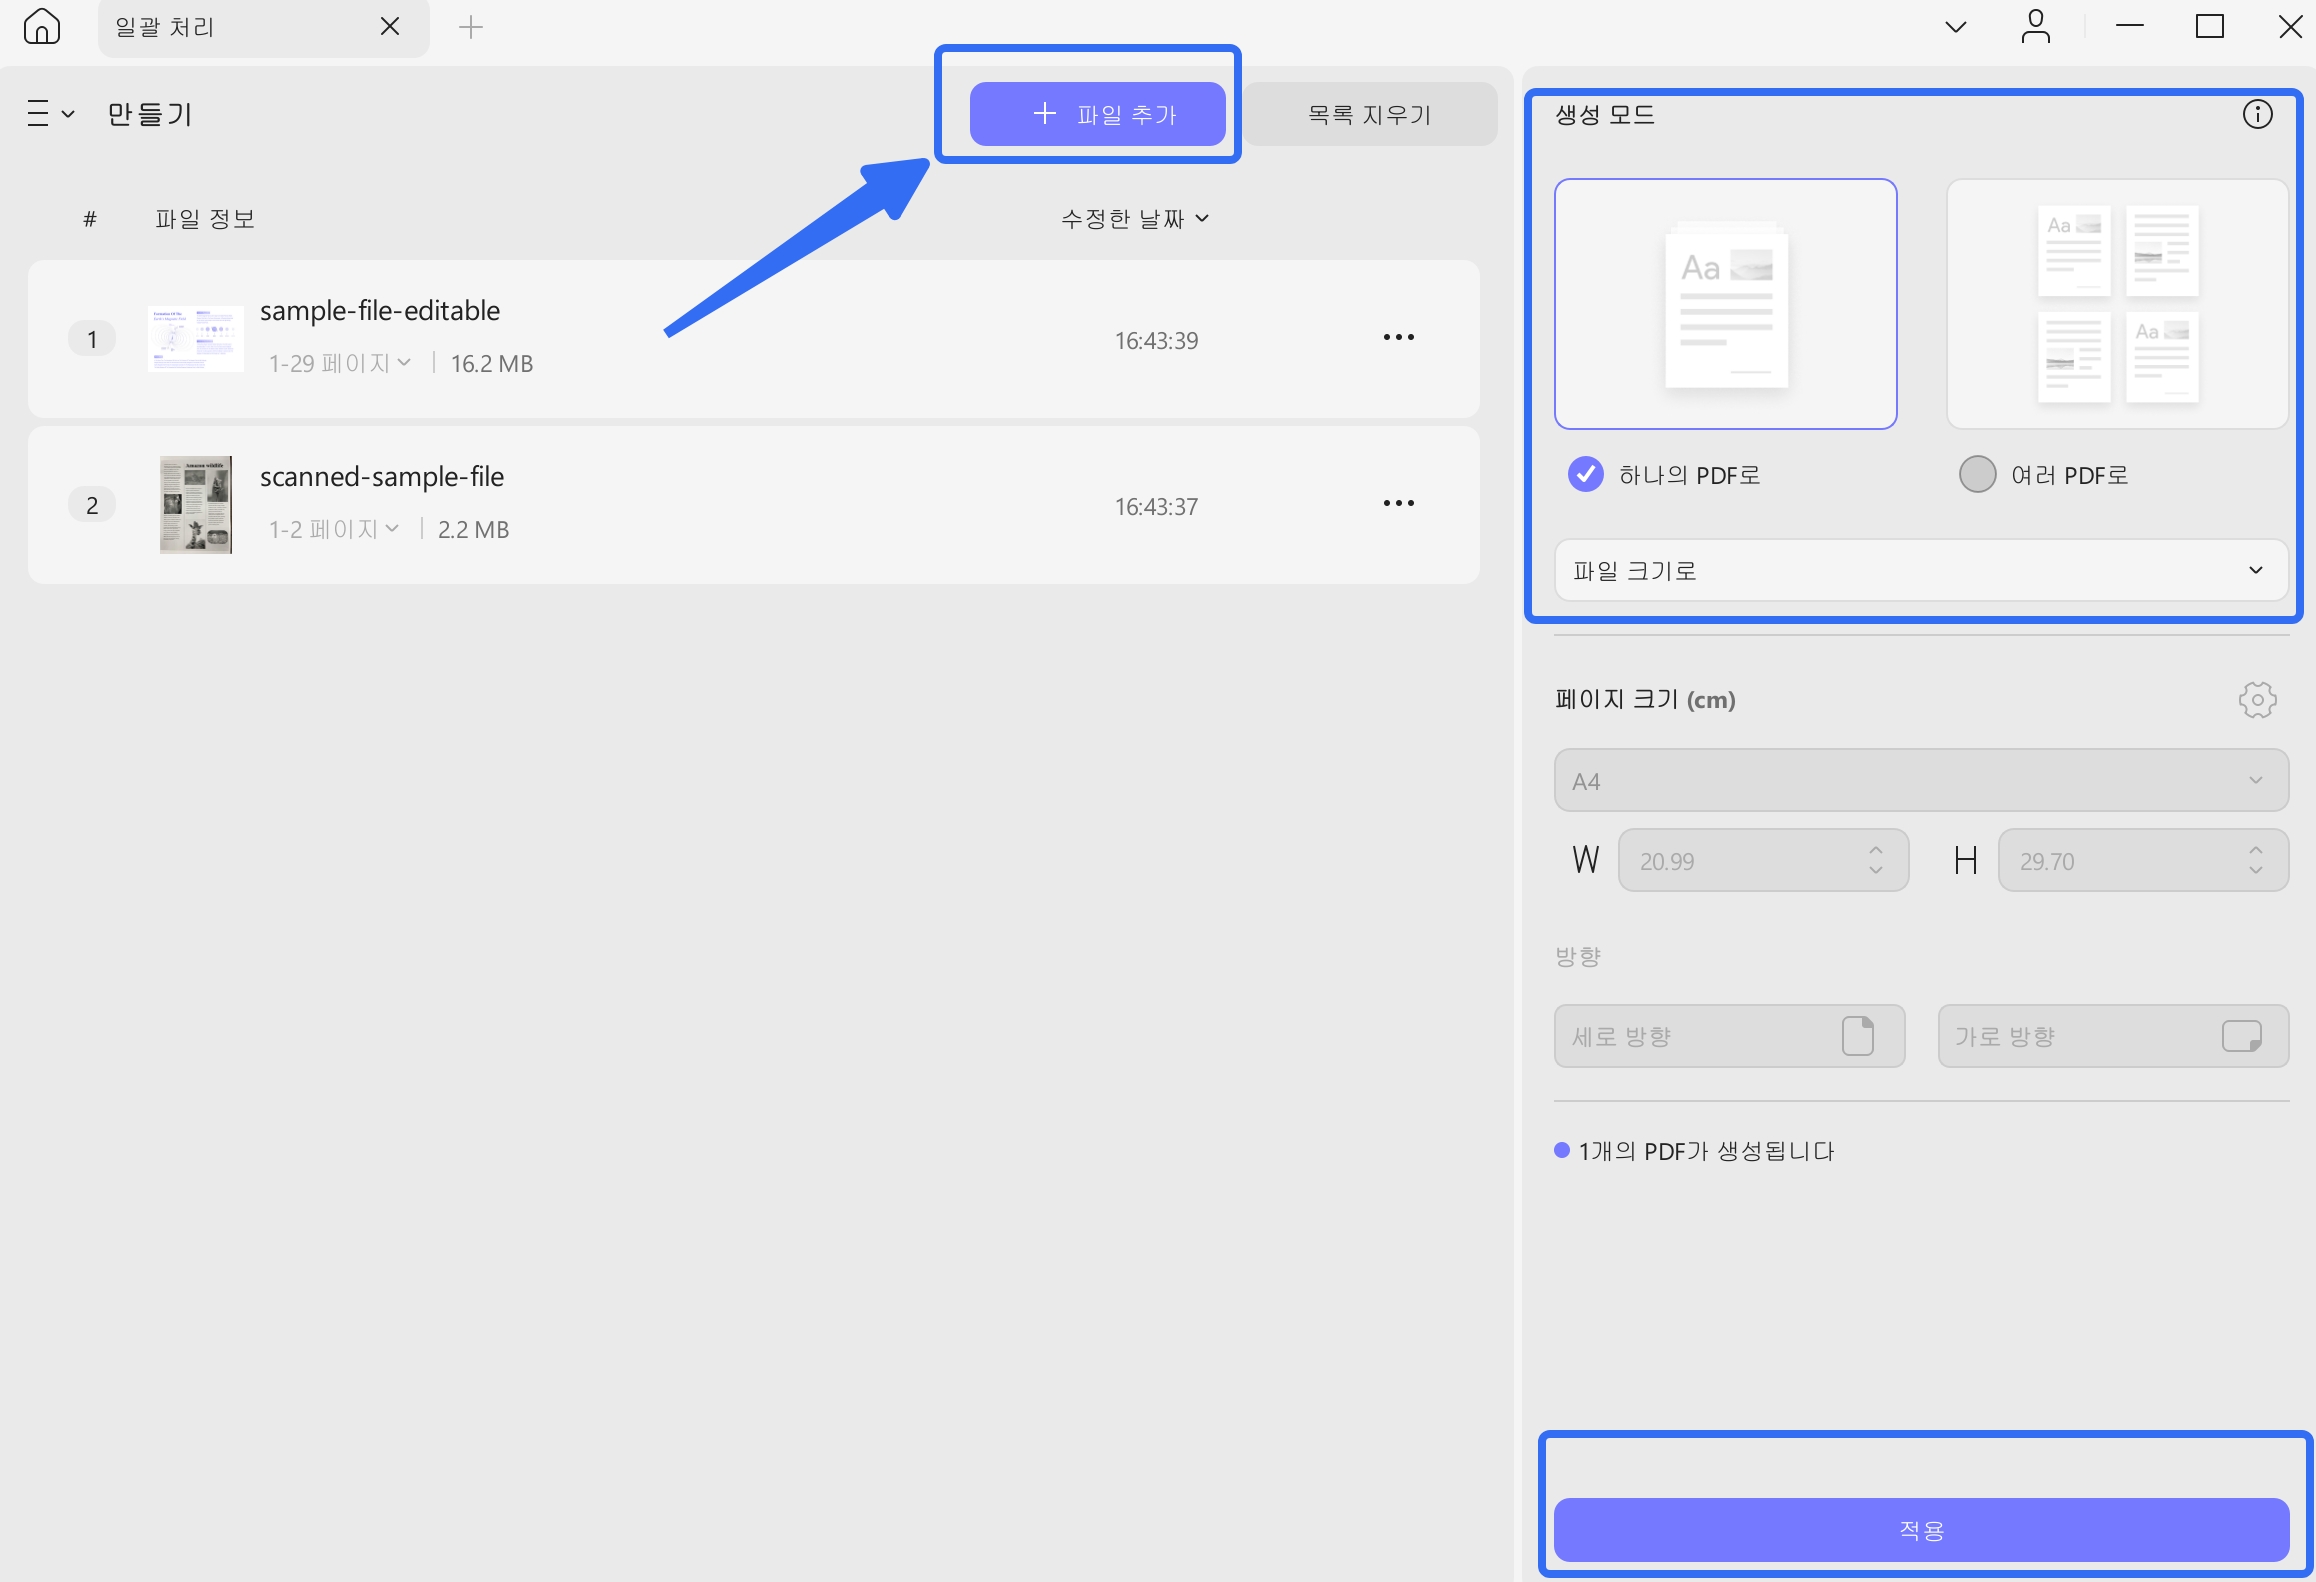The image size is (2316, 1582).
Task: Show 생성 모드 info icon
Action: 2257,114
